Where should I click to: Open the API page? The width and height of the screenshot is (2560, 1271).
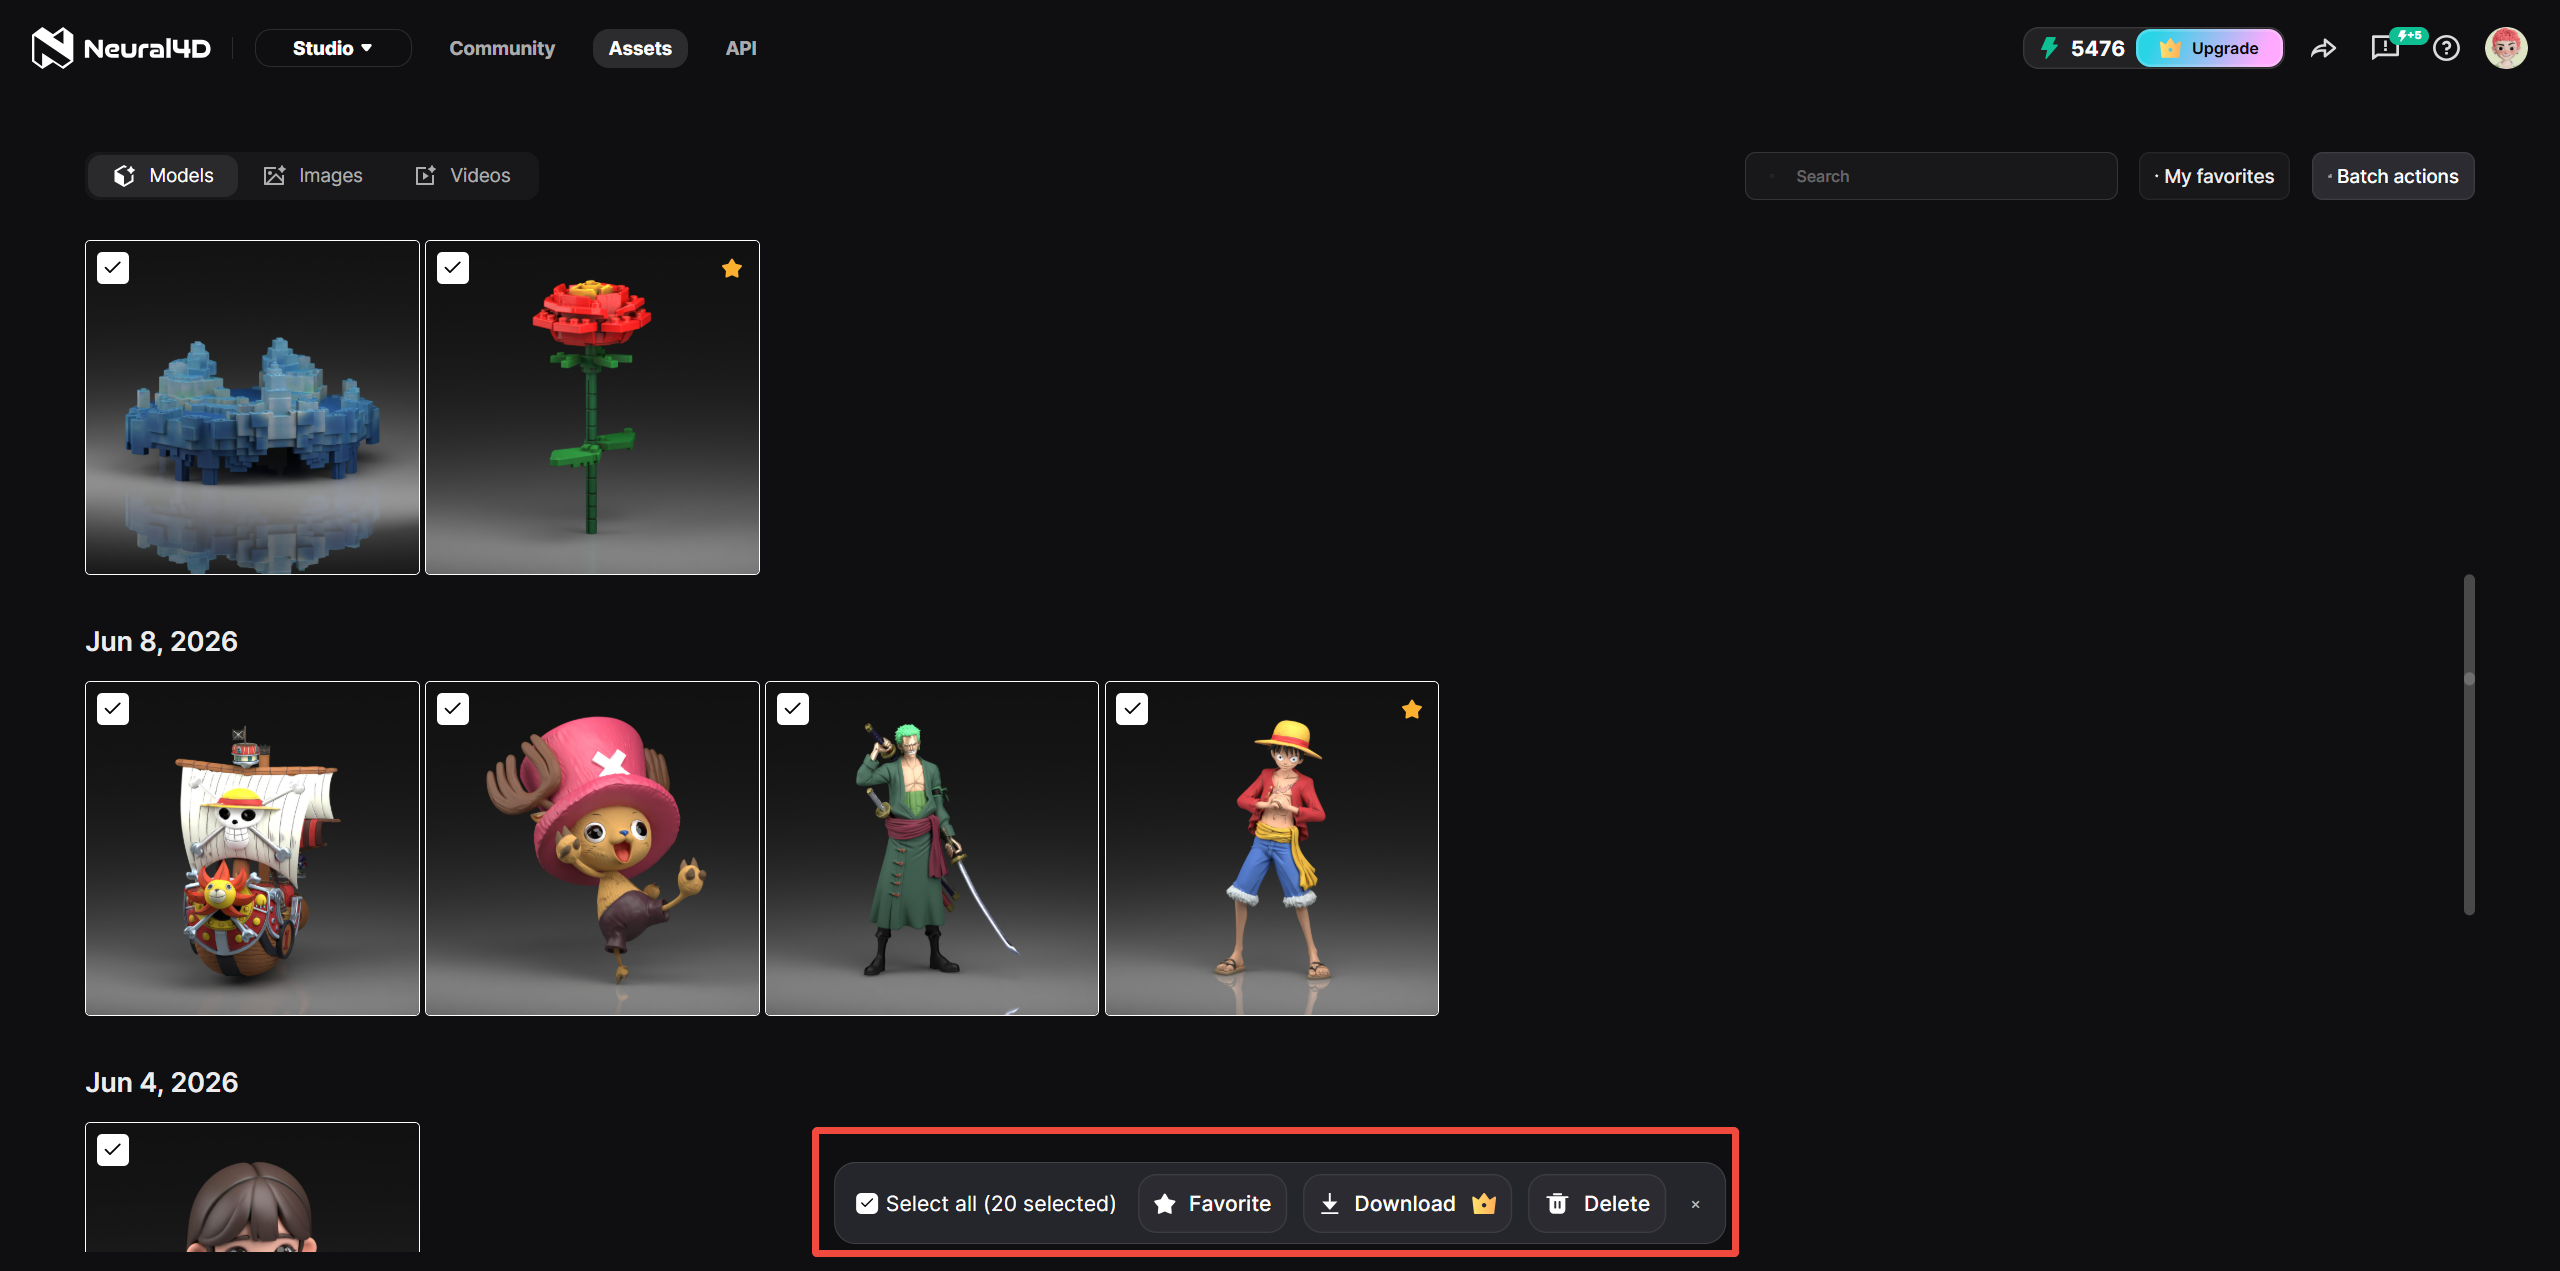click(x=741, y=48)
